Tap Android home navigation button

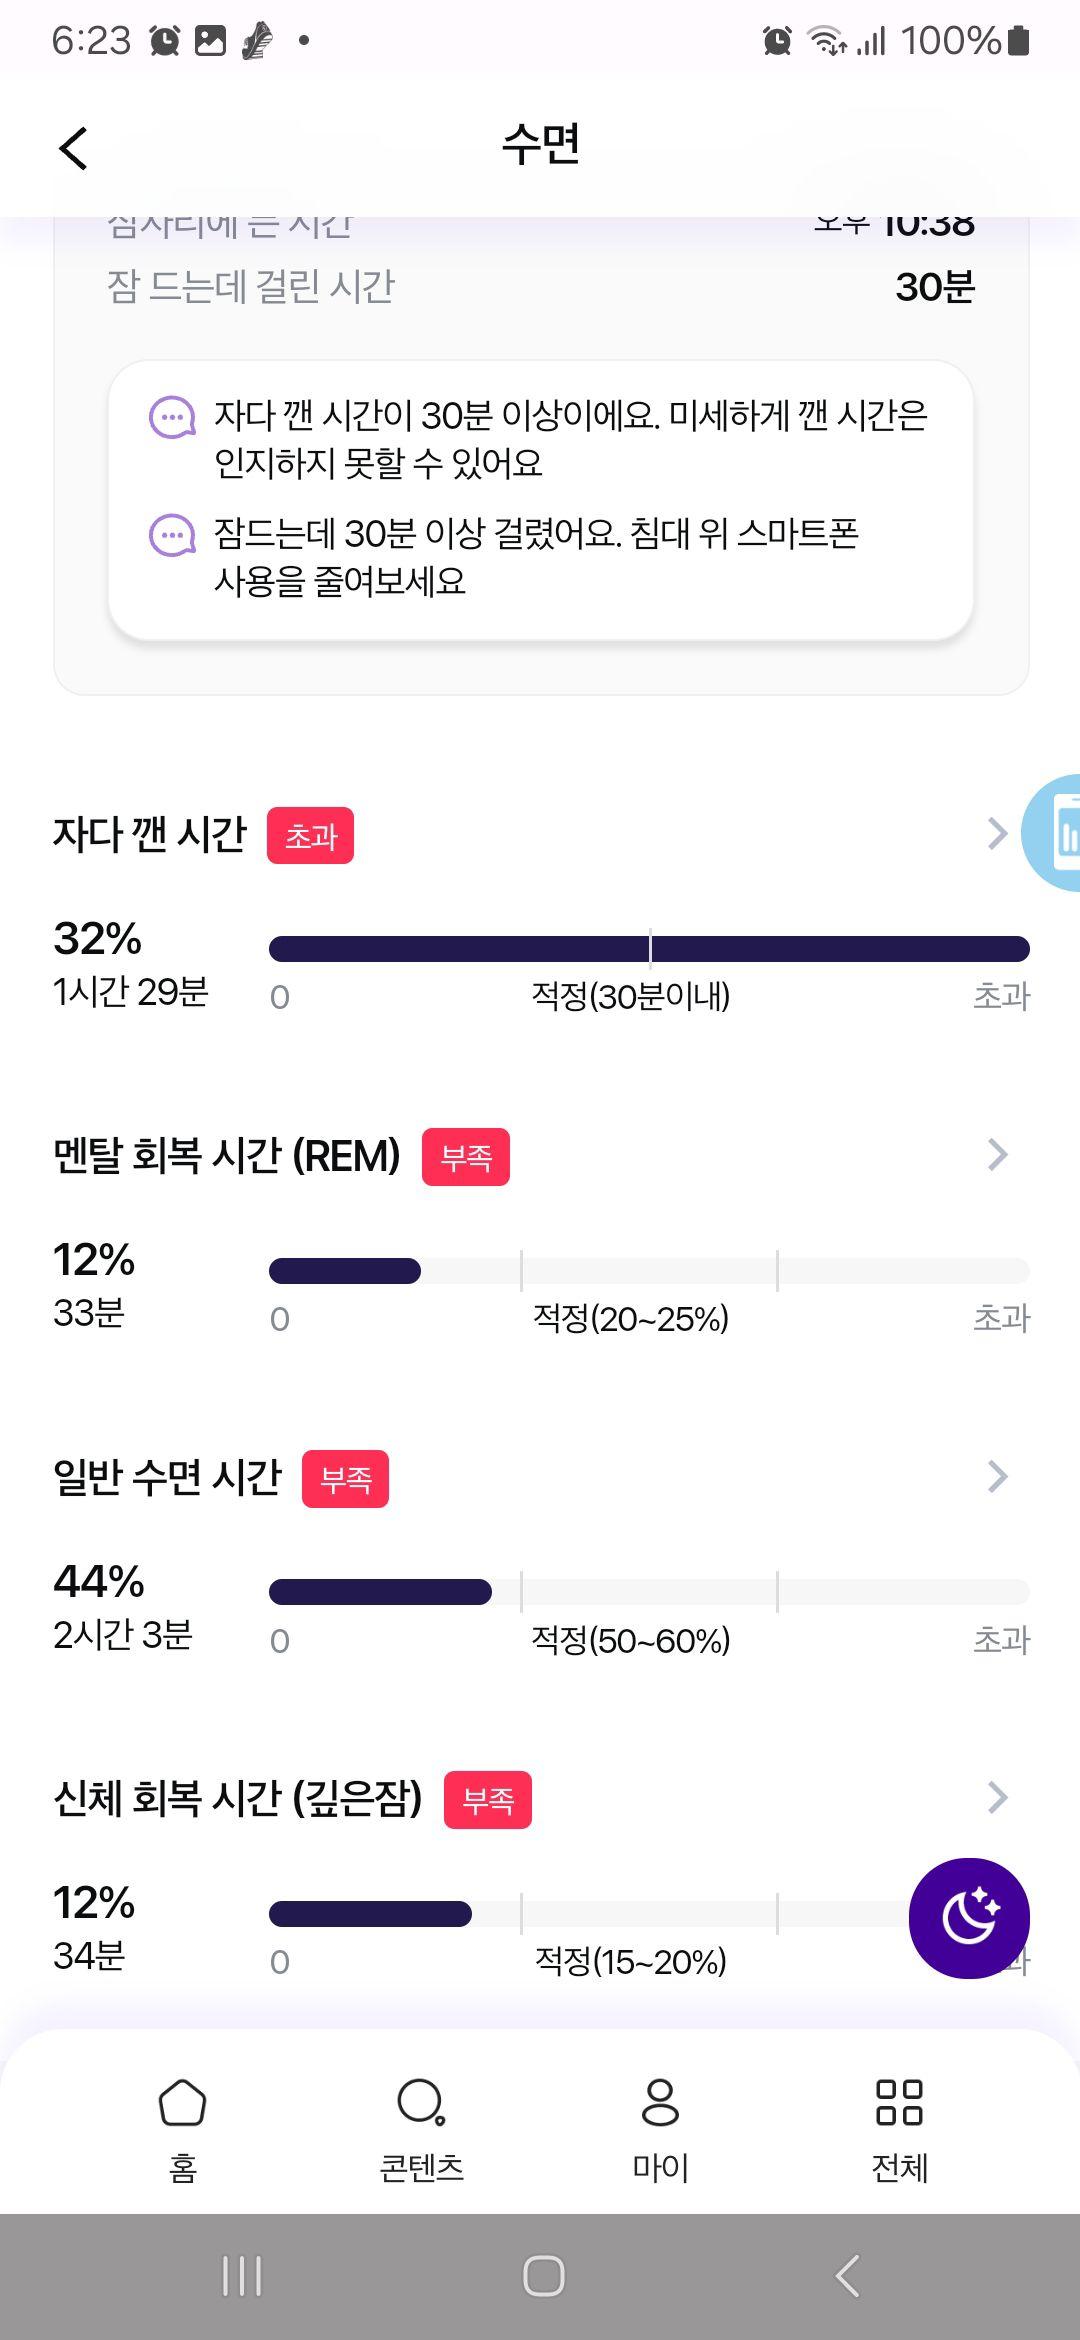(x=543, y=2276)
